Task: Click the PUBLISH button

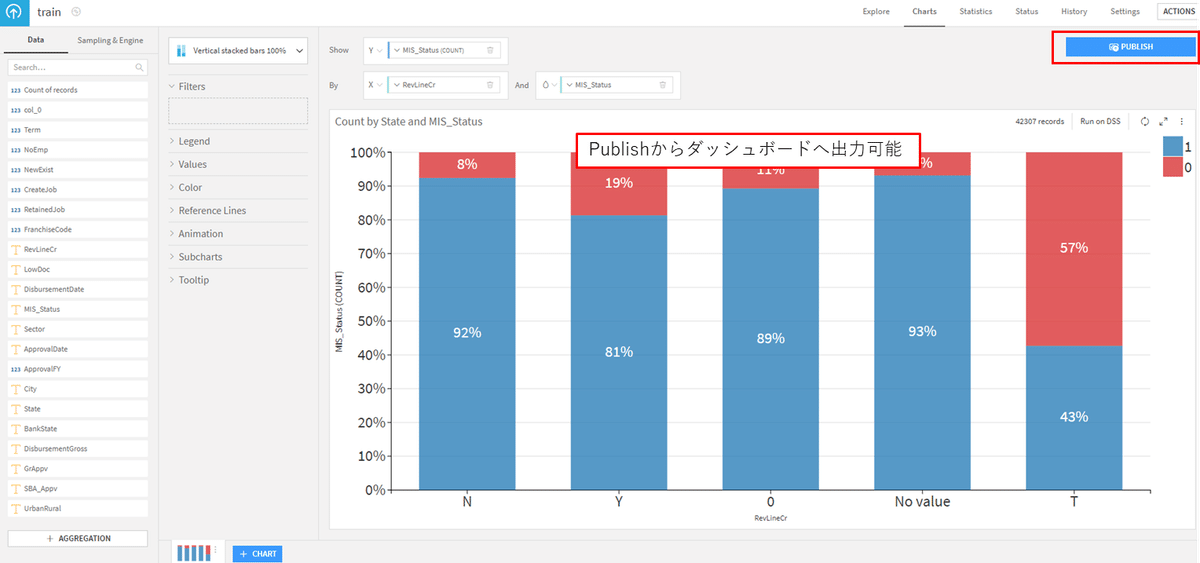Action: [x=1131, y=47]
